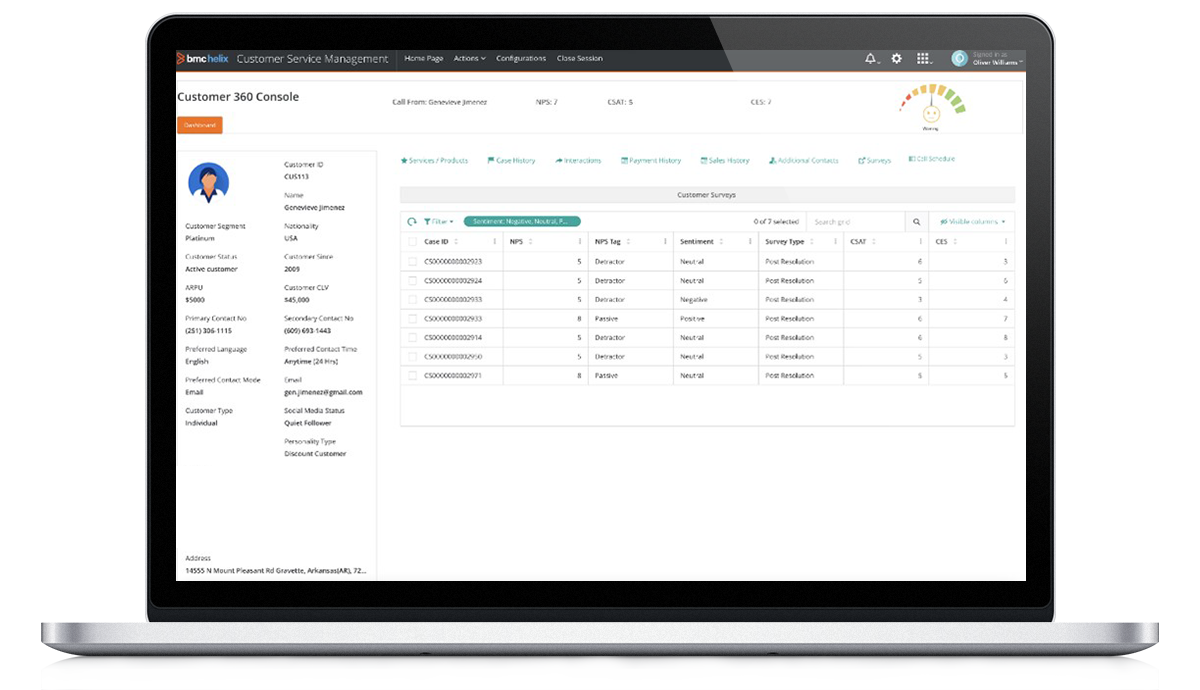
Task: Expand the Visible columns dropdown
Action: [972, 222]
